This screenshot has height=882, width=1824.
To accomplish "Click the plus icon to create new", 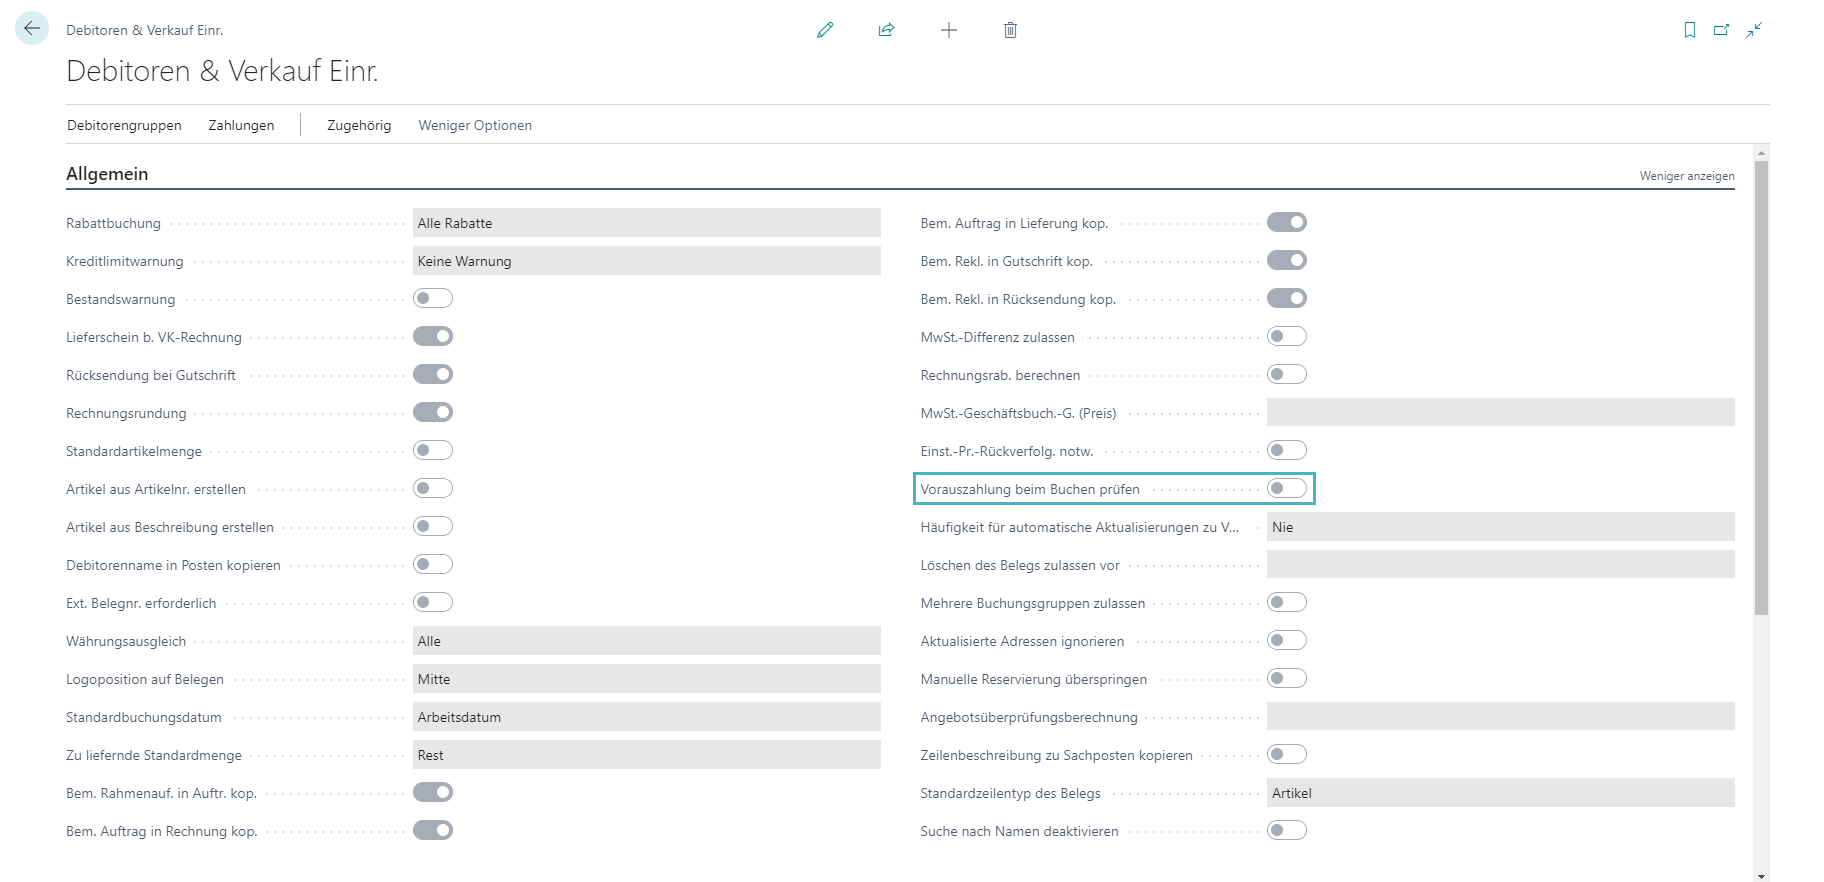I will [x=949, y=30].
